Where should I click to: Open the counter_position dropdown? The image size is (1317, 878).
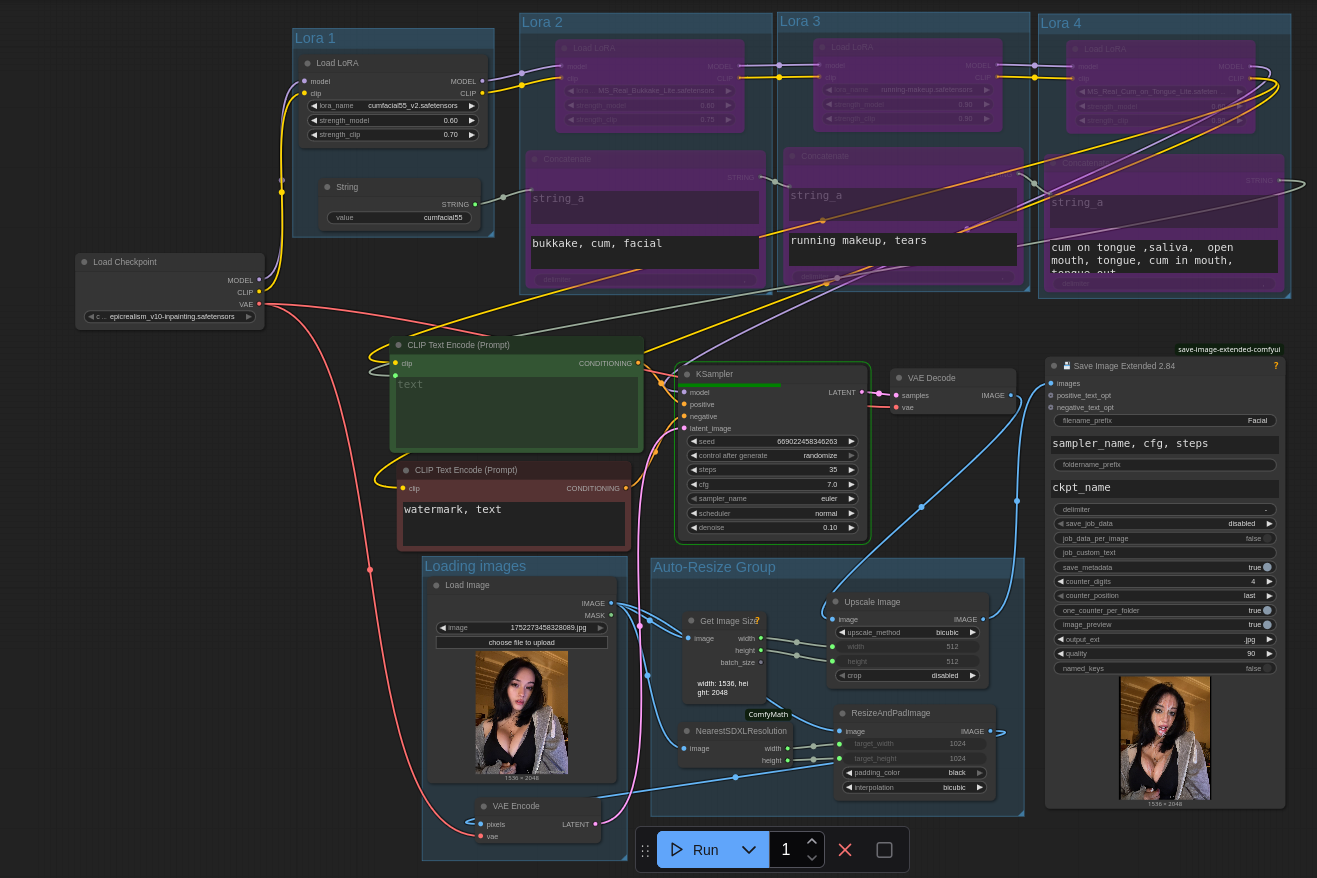(x=1165, y=595)
